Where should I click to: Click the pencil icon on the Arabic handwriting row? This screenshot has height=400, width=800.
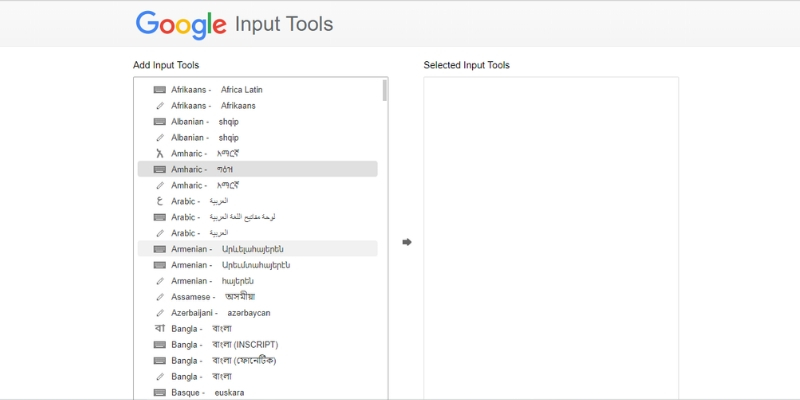160,233
